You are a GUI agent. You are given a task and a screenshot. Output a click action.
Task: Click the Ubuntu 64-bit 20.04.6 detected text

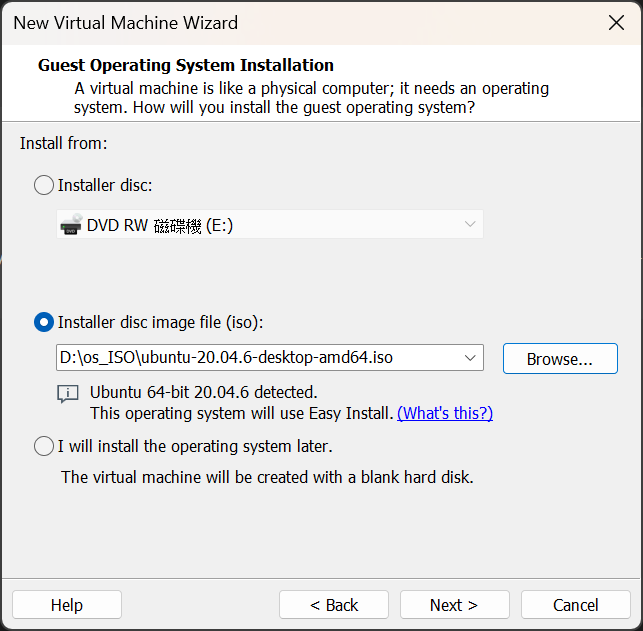(203, 392)
